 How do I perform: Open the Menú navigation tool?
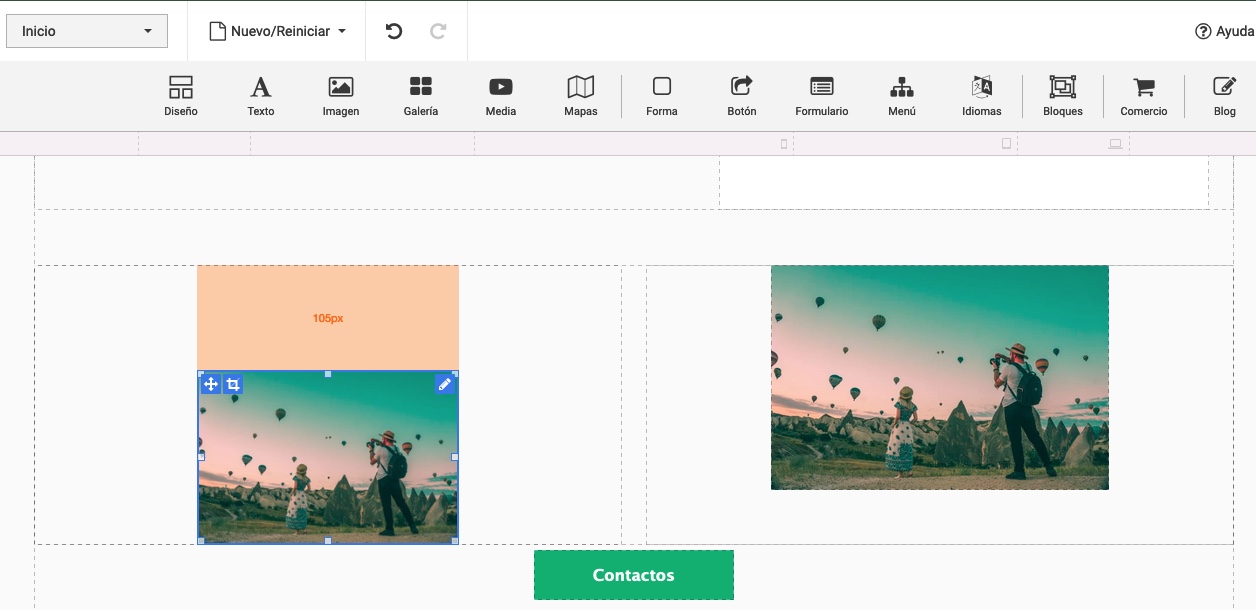pyautogui.click(x=901, y=96)
